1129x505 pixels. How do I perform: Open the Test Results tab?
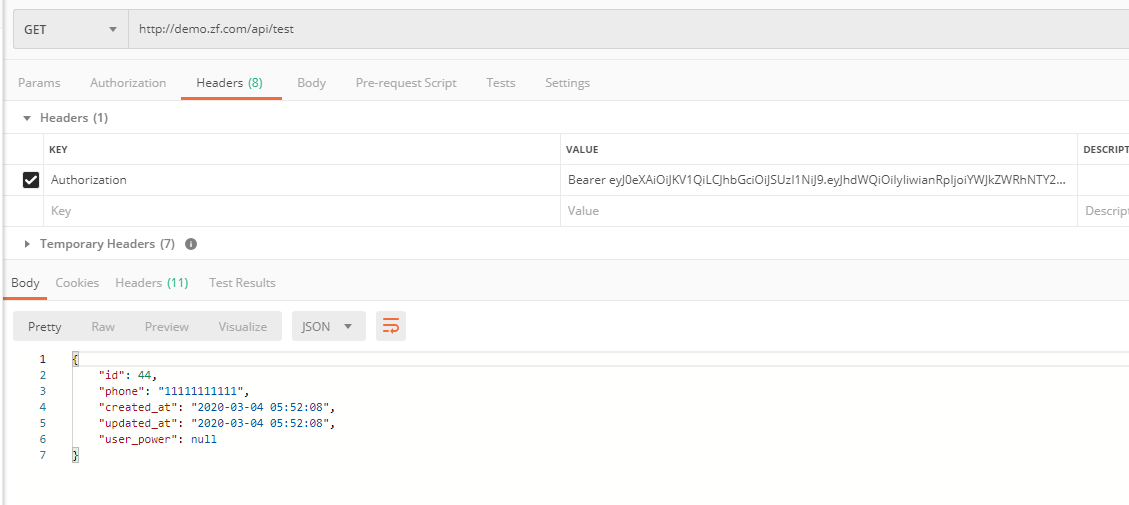pyautogui.click(x=242, y=283)
